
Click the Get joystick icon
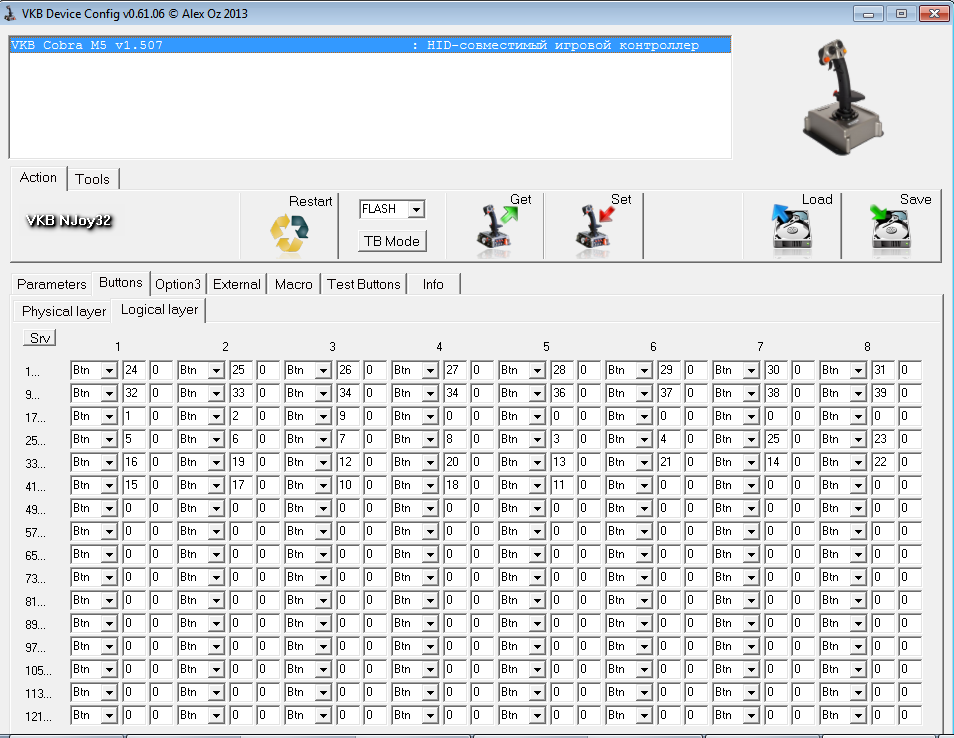pos(495,228)
